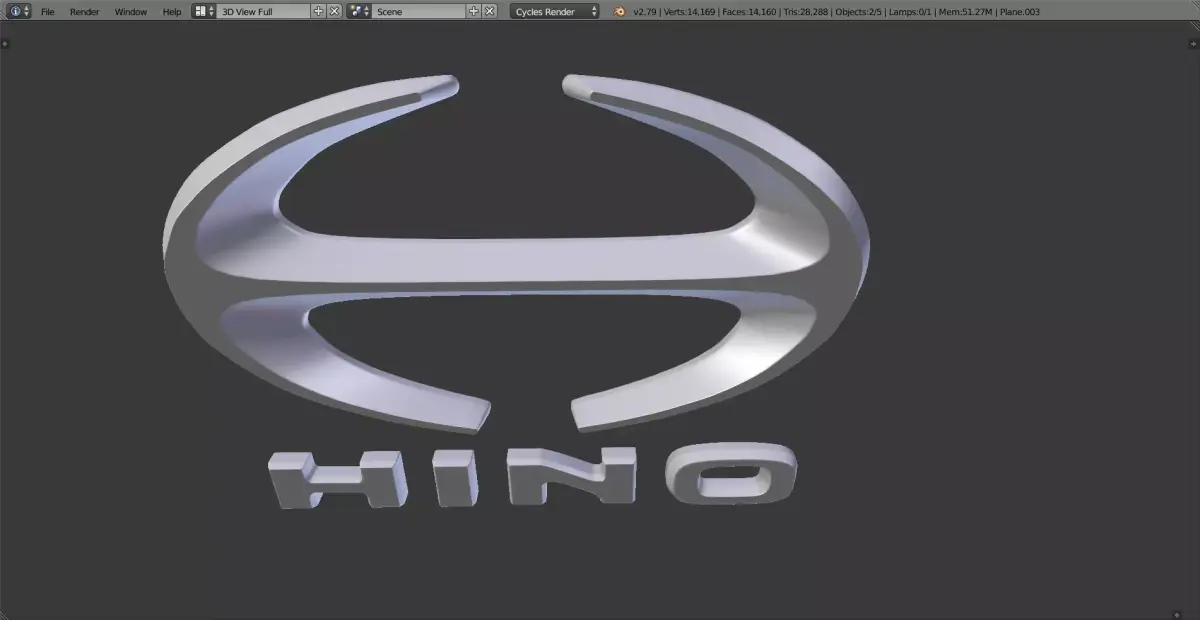
Task: Click the Blender logo icon
Action: (x=620, y=12)
